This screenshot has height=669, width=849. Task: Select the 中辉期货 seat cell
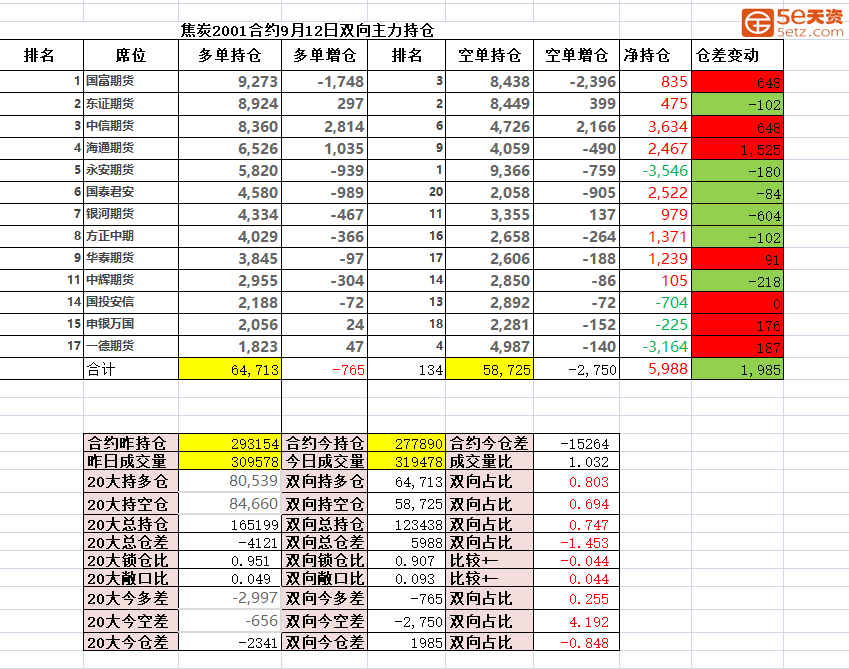pos(130,280)
